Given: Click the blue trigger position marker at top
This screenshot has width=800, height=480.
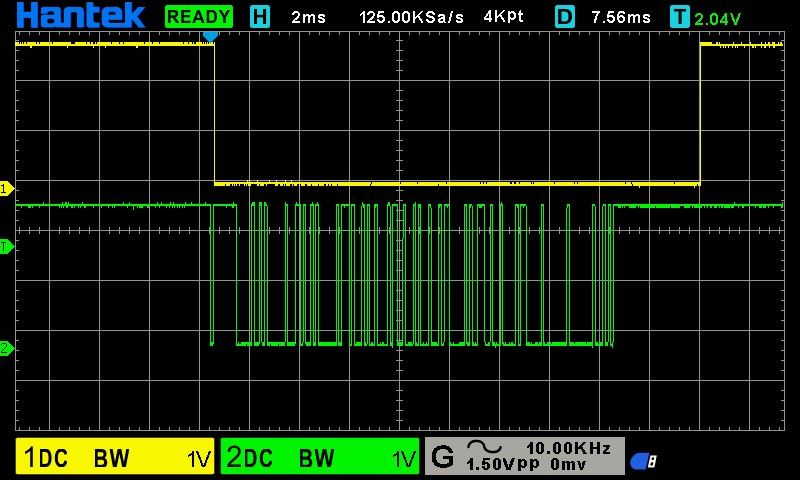Looking at the screenshot, I should [x=210, y=36].
